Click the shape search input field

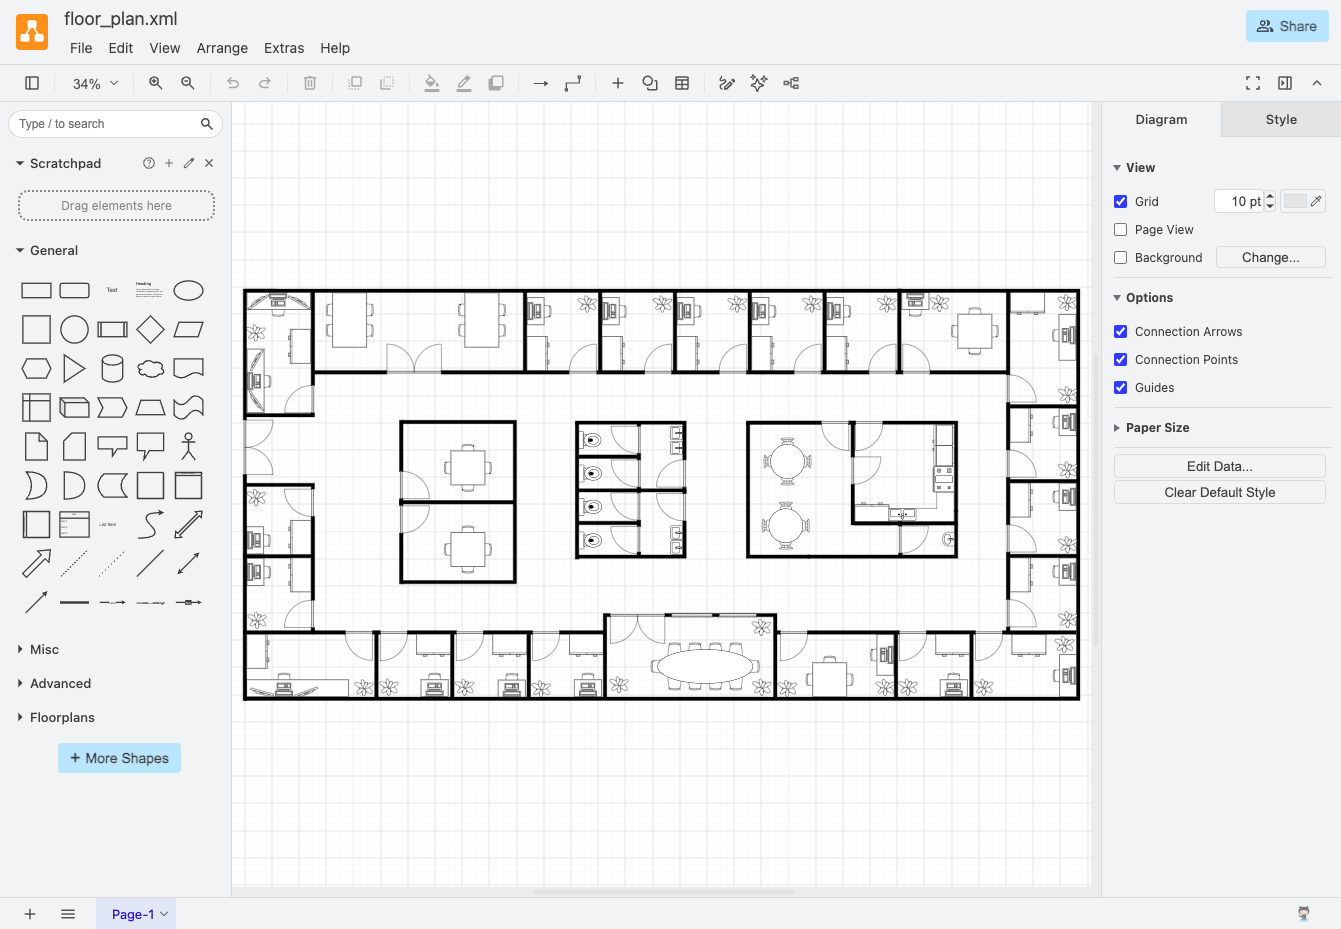click(115, 124)
